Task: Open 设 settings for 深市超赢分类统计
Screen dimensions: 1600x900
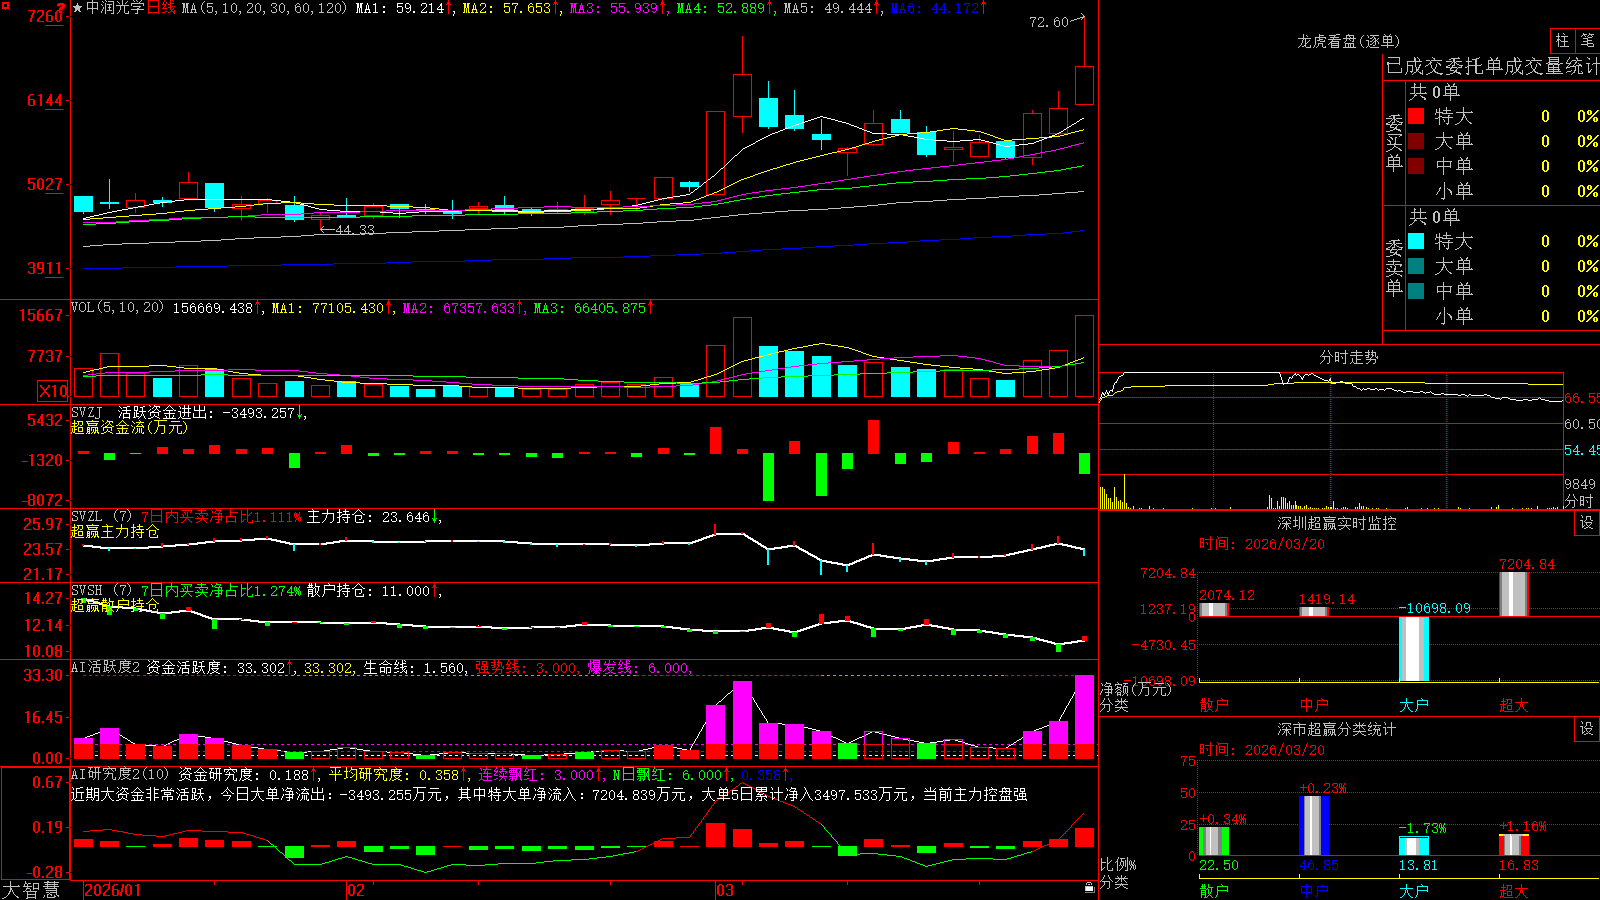Action: pos(1587,729)
